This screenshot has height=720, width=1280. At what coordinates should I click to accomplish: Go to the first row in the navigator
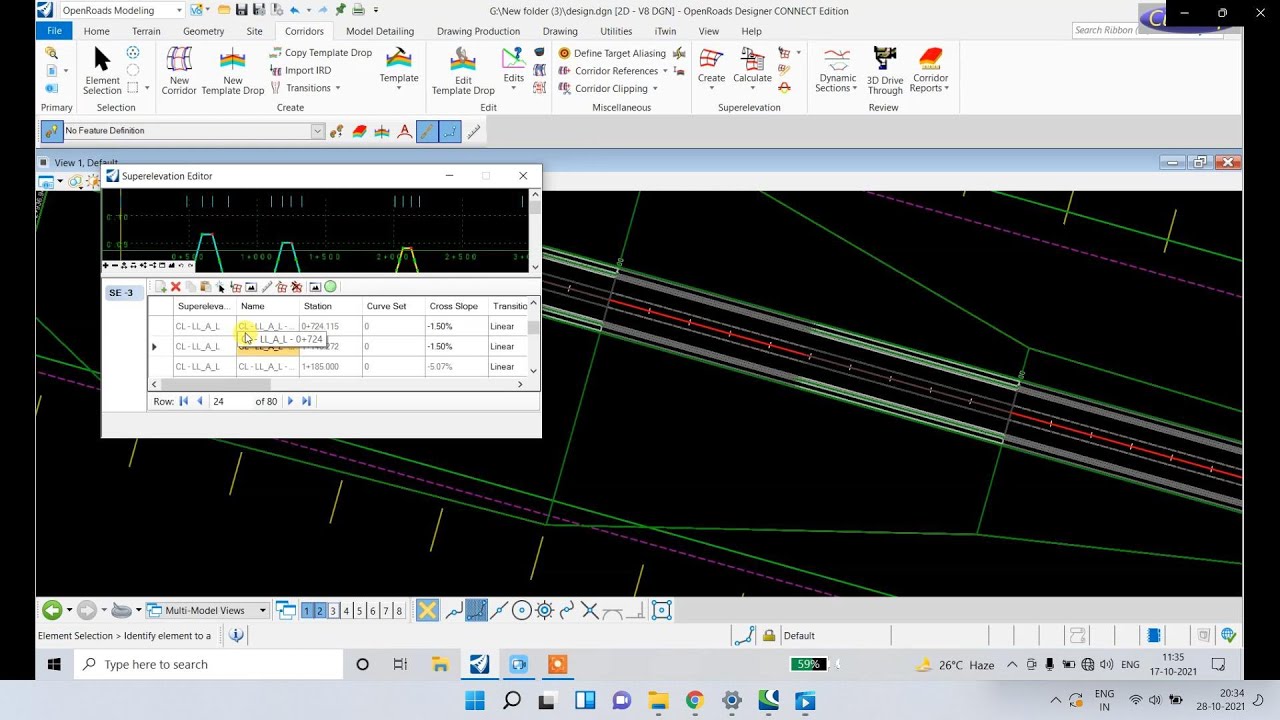(x=184, y=401)
